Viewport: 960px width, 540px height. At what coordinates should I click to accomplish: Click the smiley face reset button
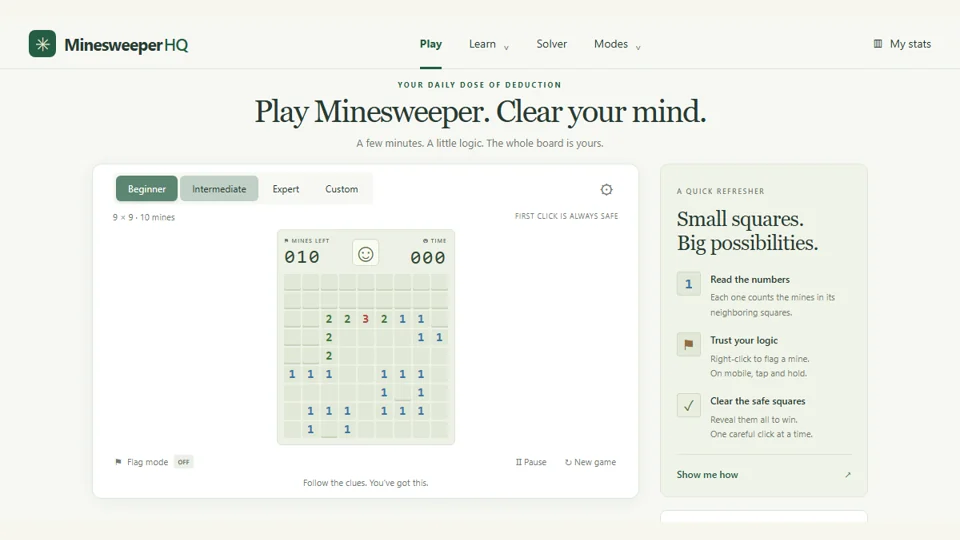point(366,253)
